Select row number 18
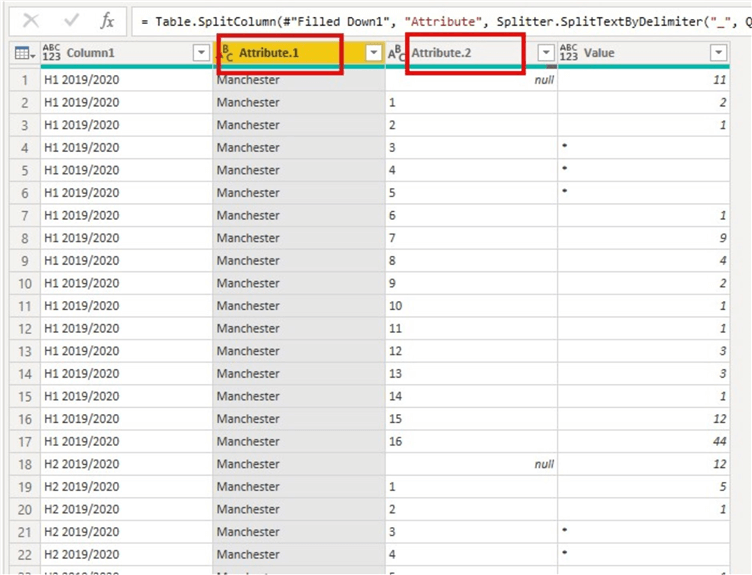This screenshot has width=752, height=575. [x=24, y=464]
